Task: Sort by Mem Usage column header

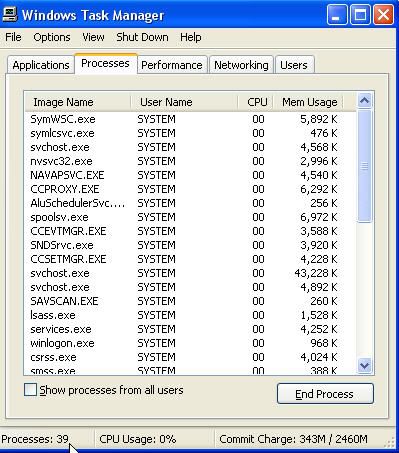Action: [309, 102]
